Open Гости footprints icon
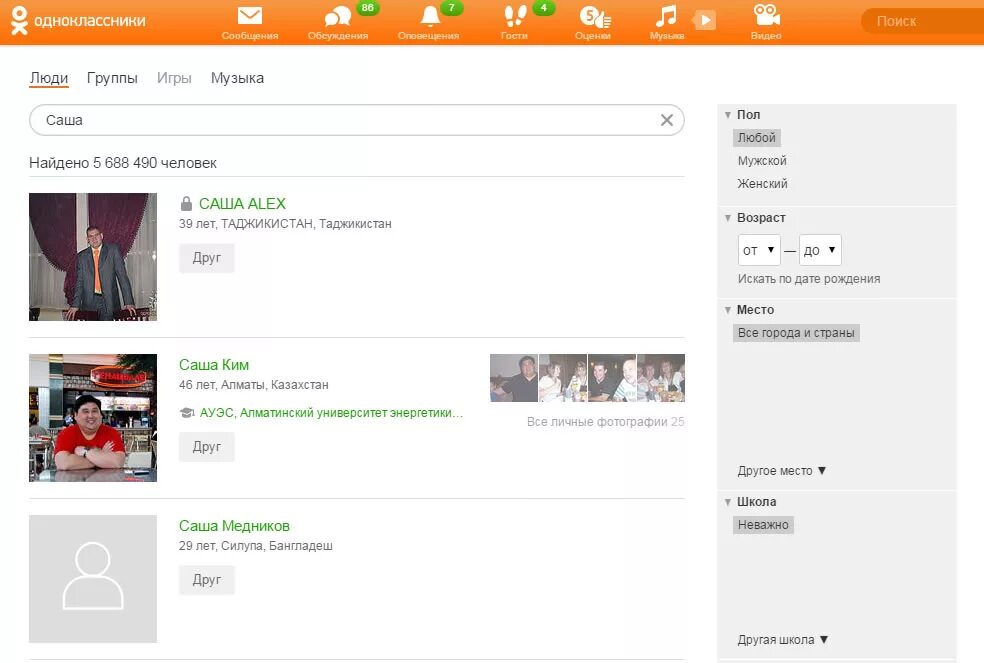Screen dimensions: 984x663 [515, 16]
